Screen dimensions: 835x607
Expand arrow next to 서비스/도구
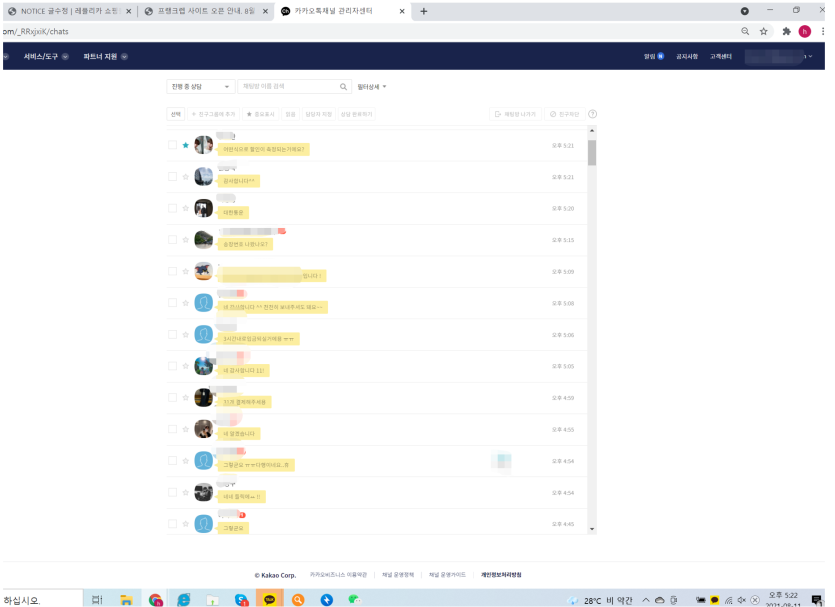click(65, 56)
